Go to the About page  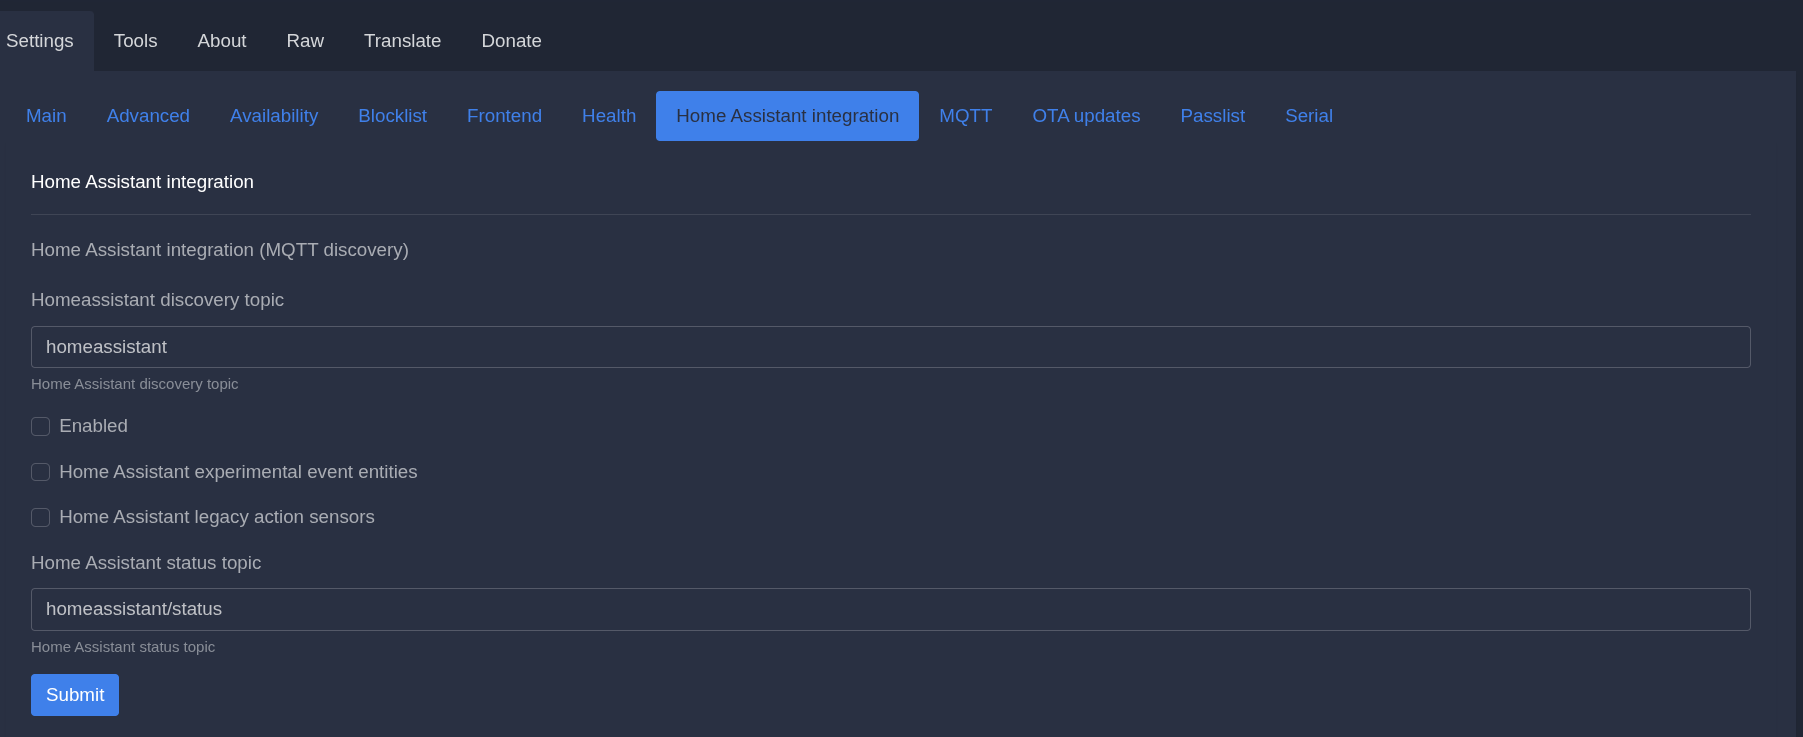221,41
